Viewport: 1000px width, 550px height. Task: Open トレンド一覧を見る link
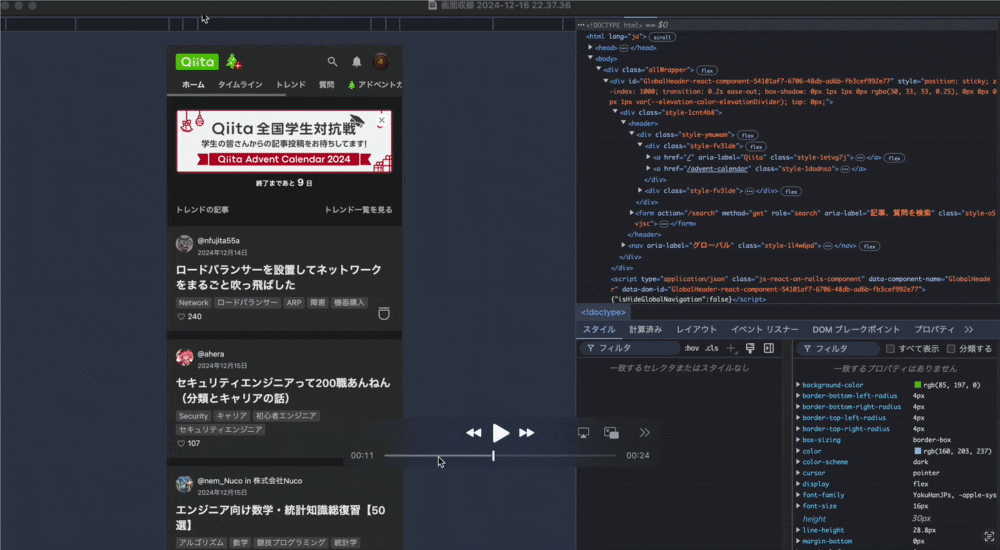(358, 210)
